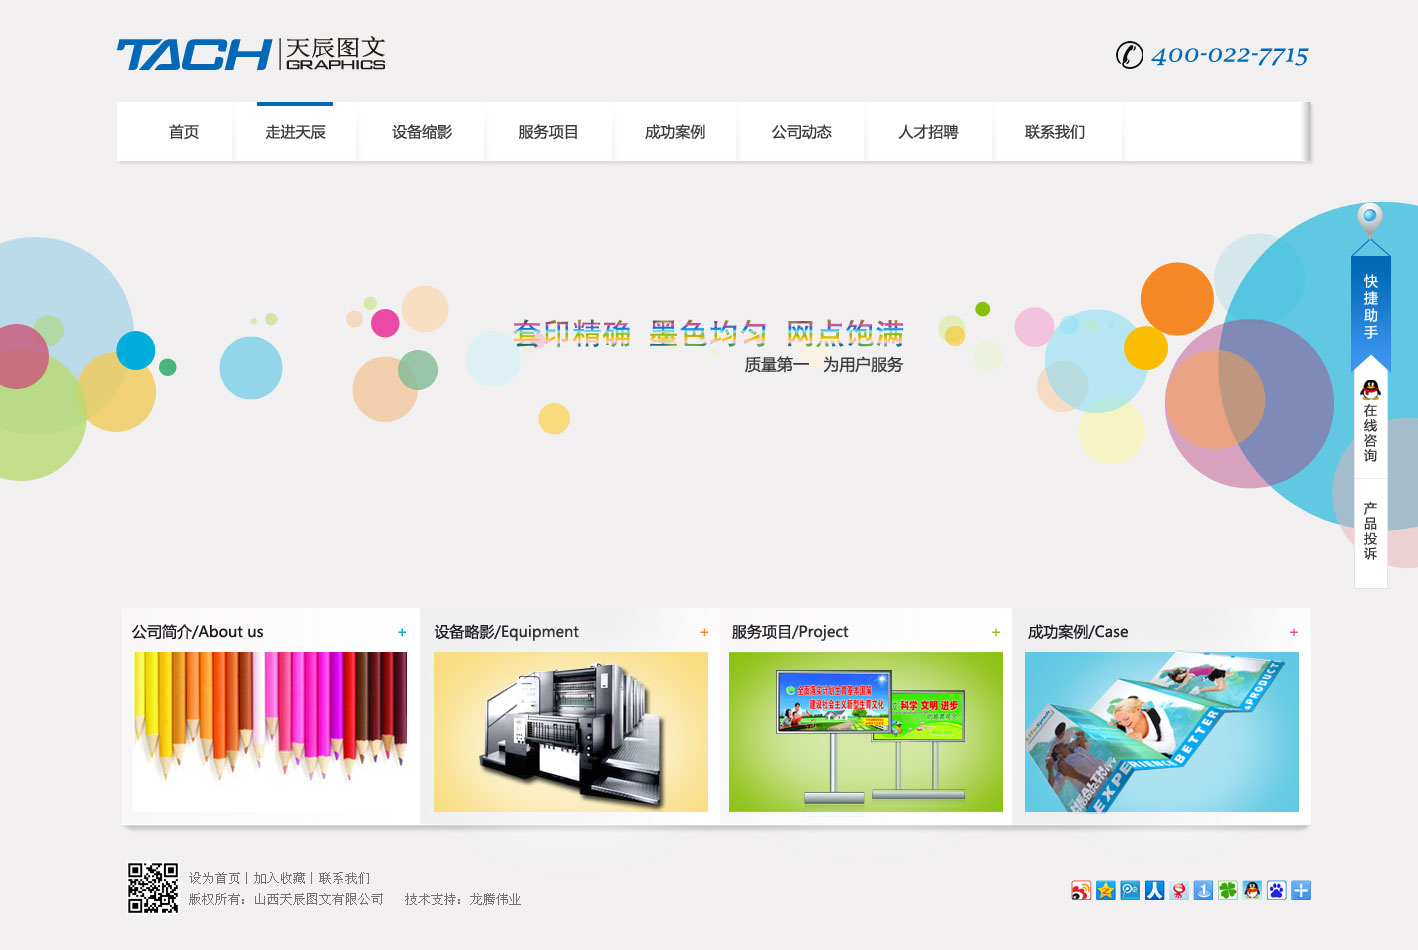Viewport: 1418px width, 950px height.
Task: Click the 400-022-7715 phone number
Action: coord(1230,55)
